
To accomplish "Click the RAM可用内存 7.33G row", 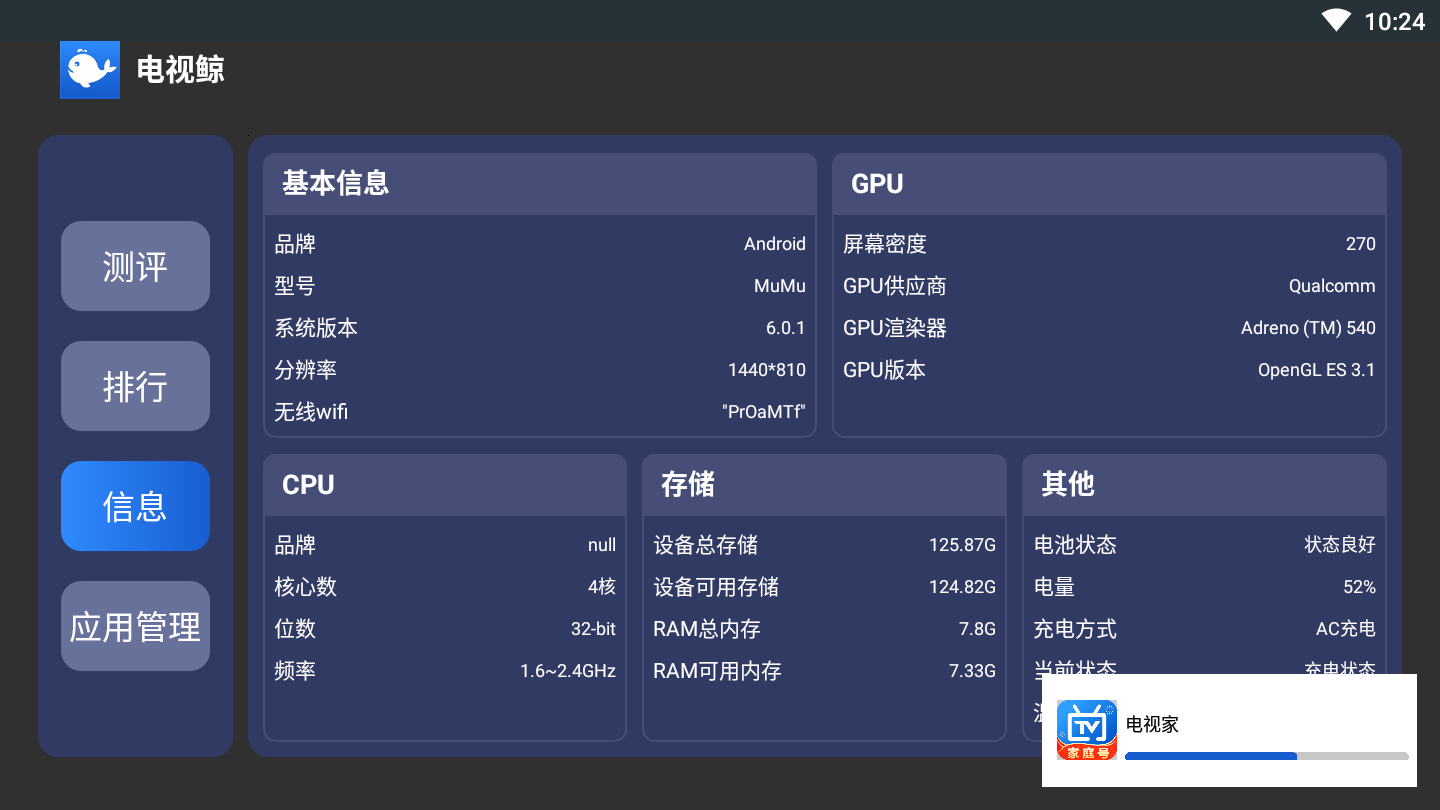I will point(824,671).
